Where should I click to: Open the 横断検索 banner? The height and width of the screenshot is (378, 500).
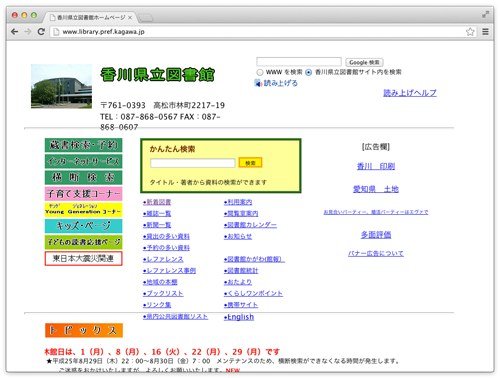(x=83, y=177)
